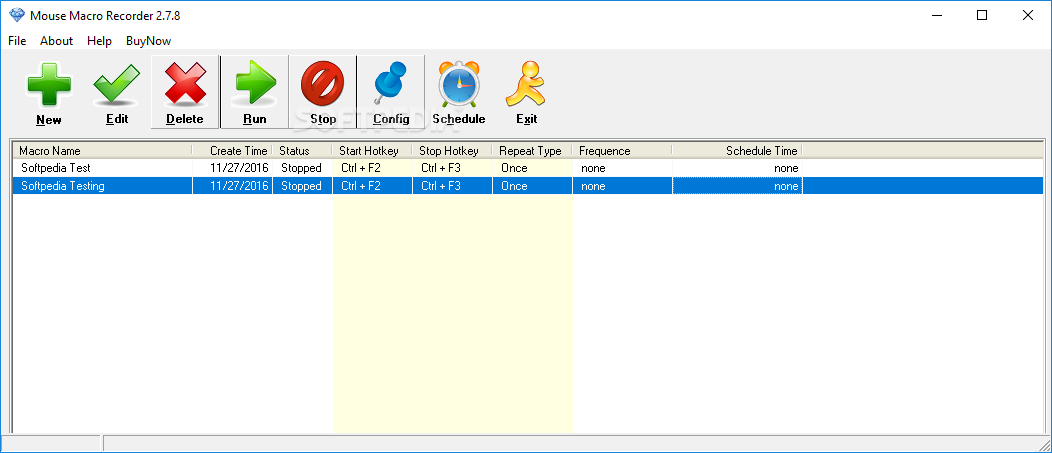Sort by Macro Name column header
The width and height of the screenshot is (1052, 453).
click(103, 151)
